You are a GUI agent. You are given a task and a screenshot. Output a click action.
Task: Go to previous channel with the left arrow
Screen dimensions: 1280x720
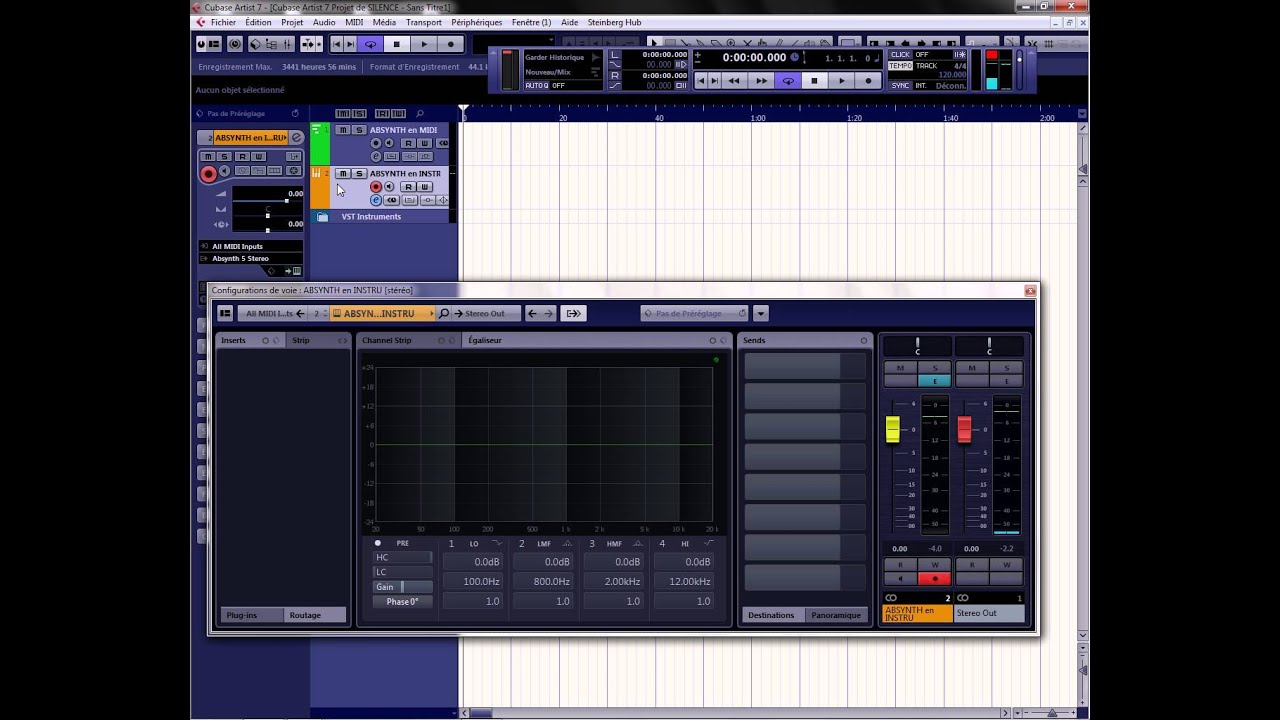tap(532, 314)
